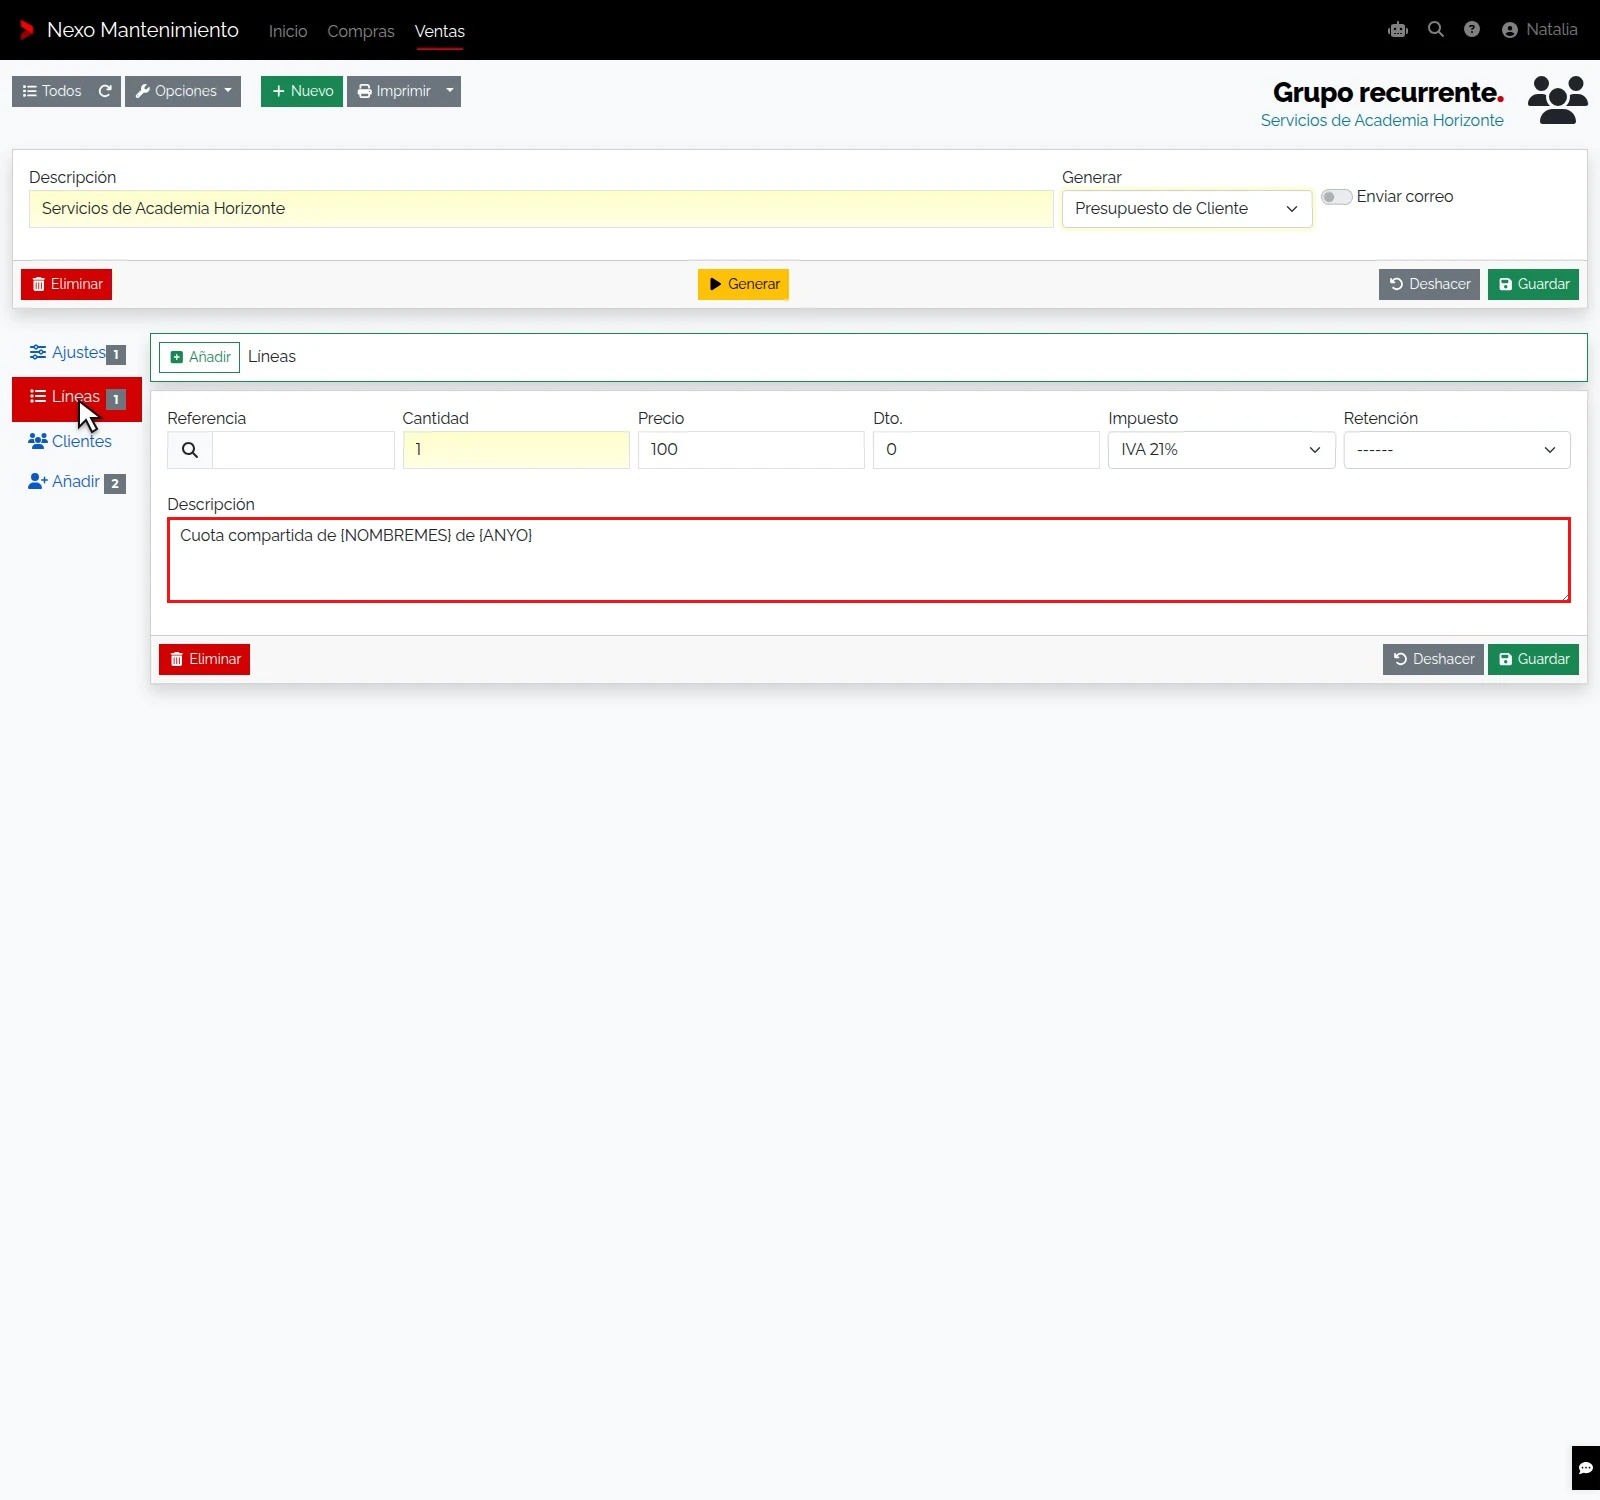The width and height of the screenshot is (1600, 1500).
Task: Toggle the Enviar correo switch
Action: click(1337, 197)
